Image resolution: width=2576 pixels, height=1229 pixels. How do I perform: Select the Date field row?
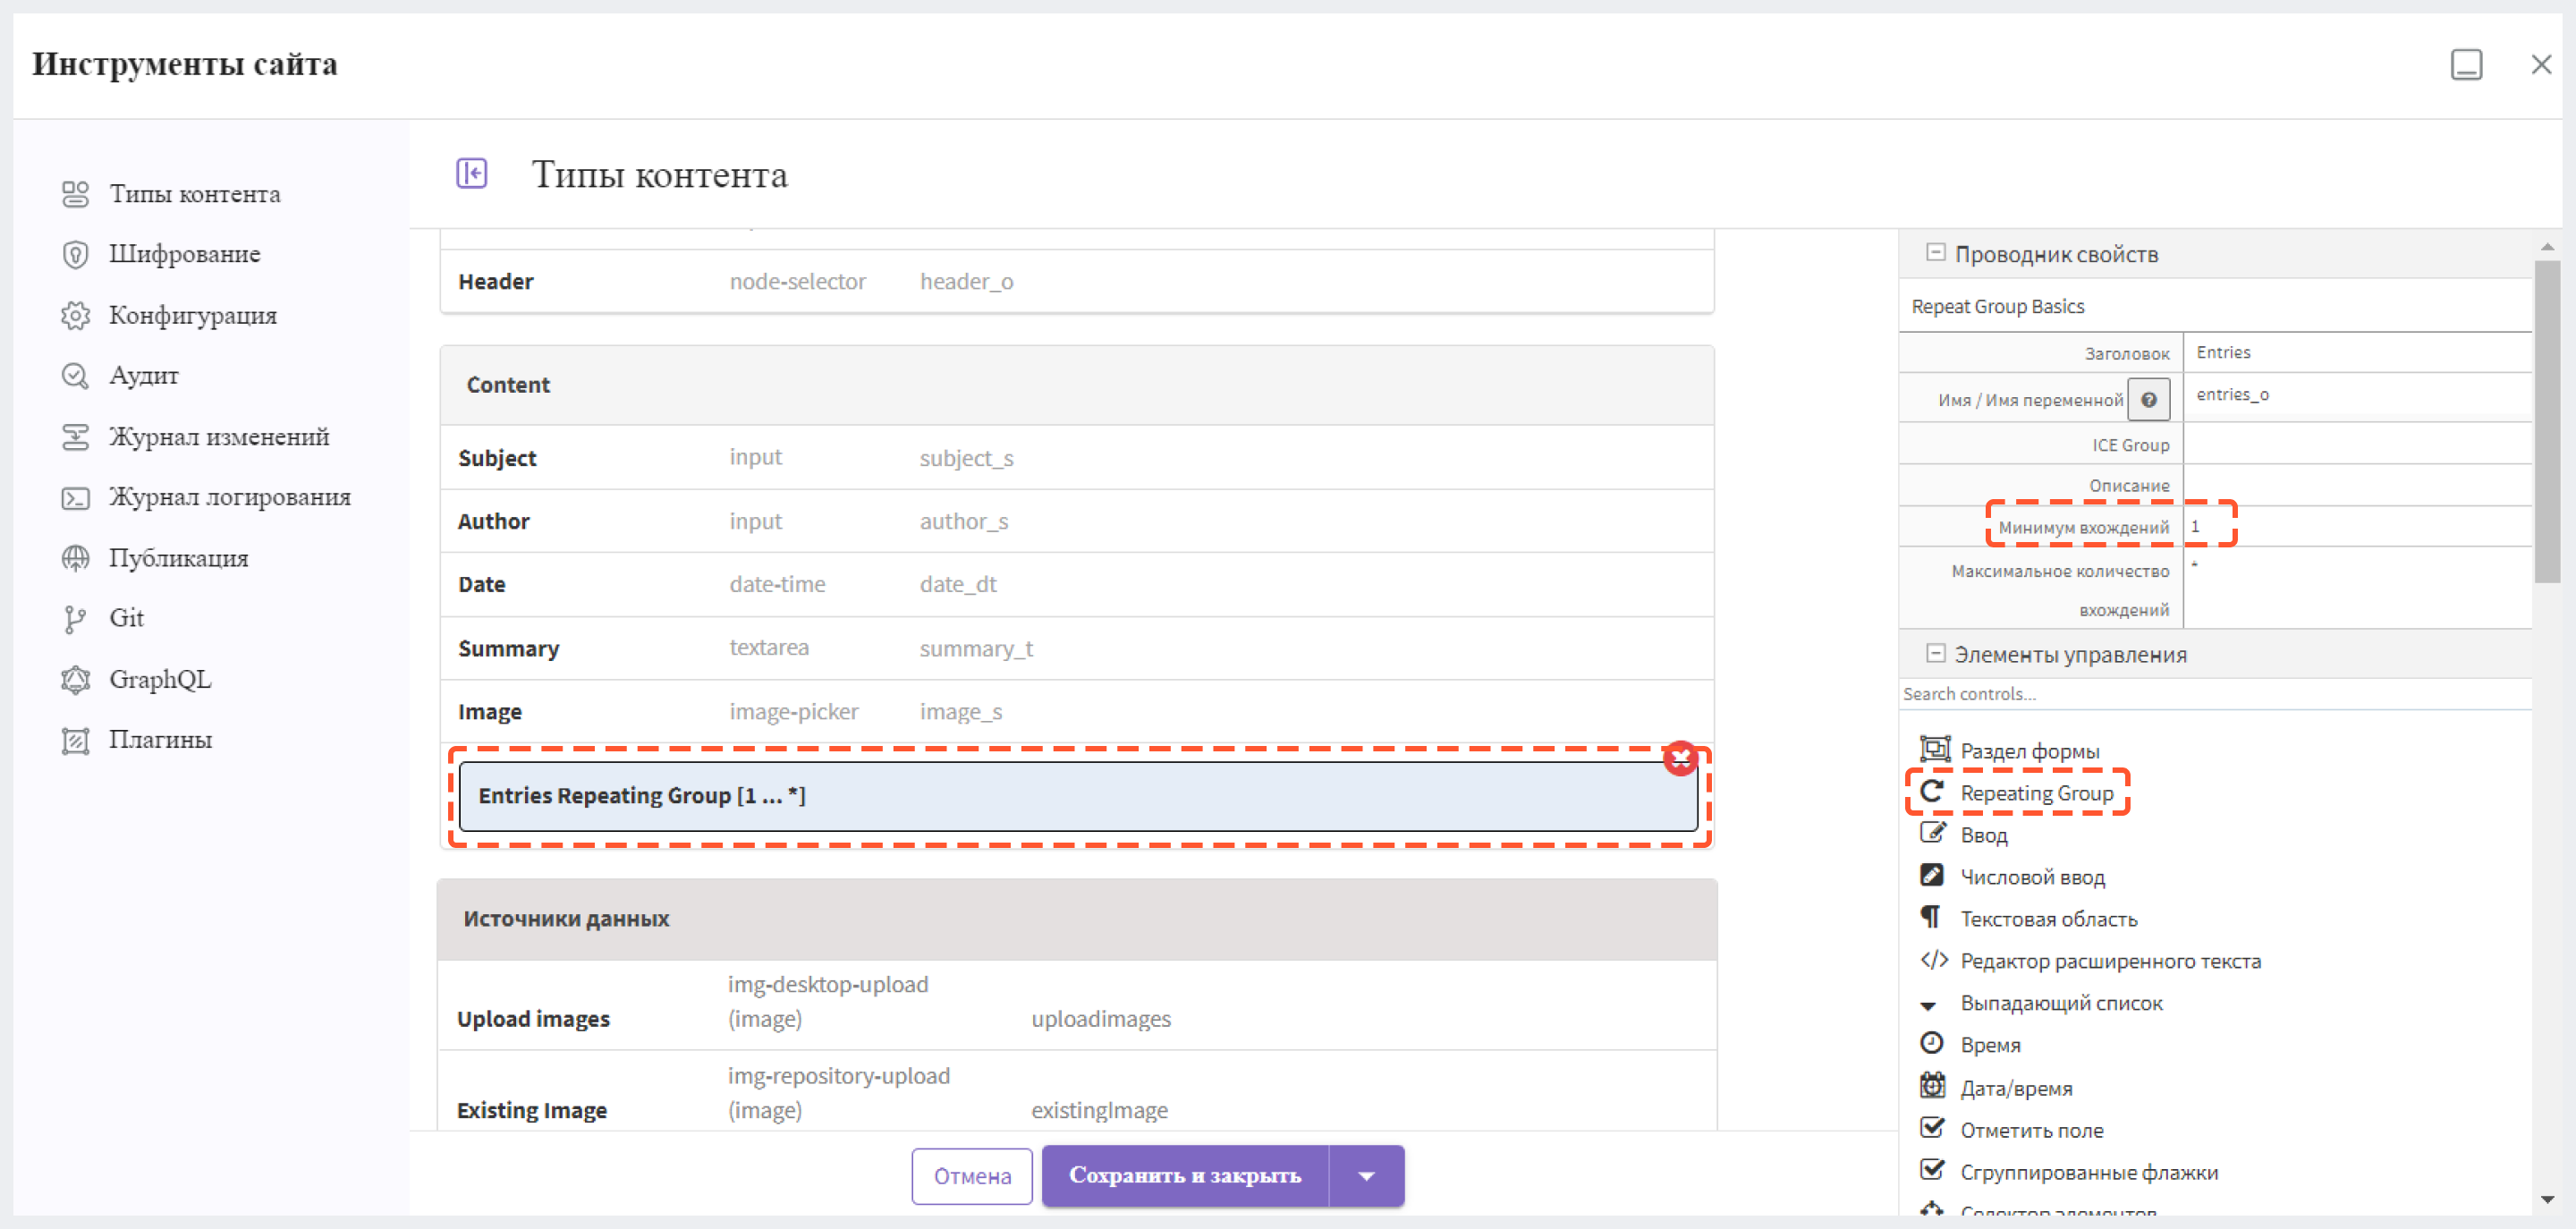point(1077,584)
